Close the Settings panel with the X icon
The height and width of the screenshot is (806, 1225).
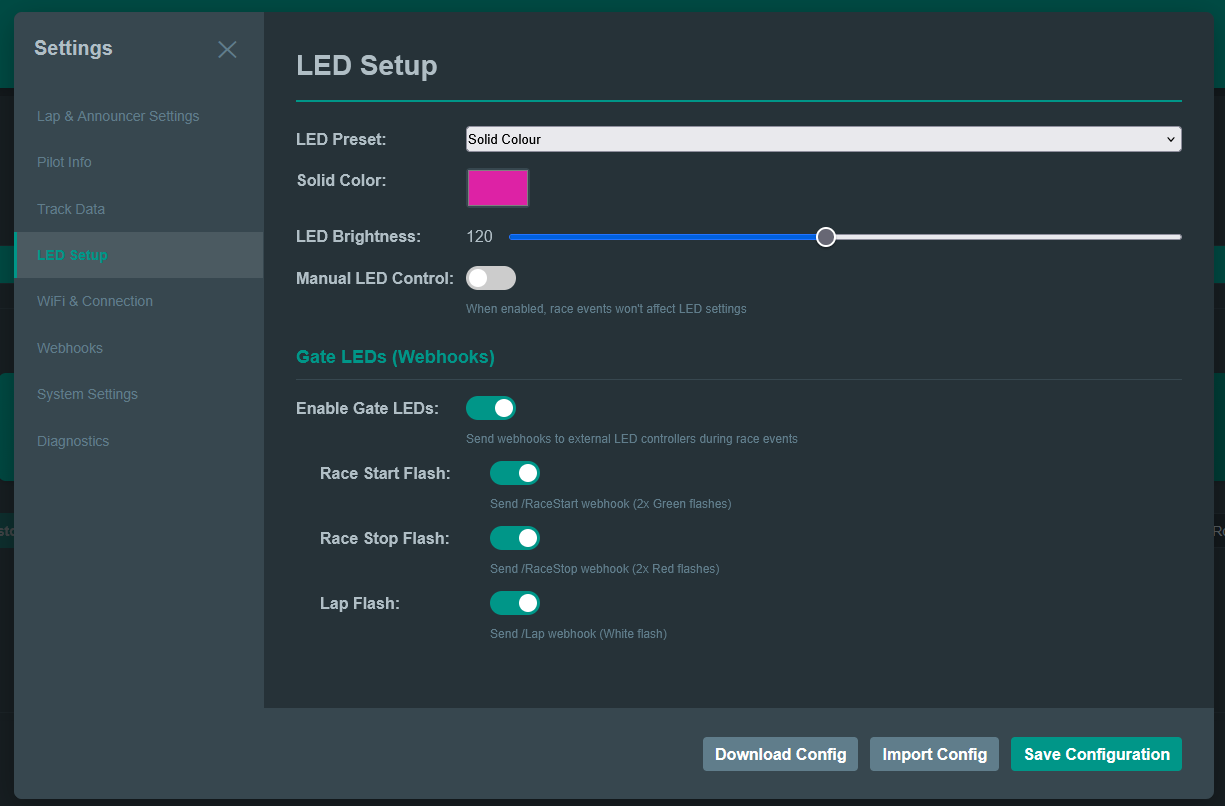coord(227,49)
